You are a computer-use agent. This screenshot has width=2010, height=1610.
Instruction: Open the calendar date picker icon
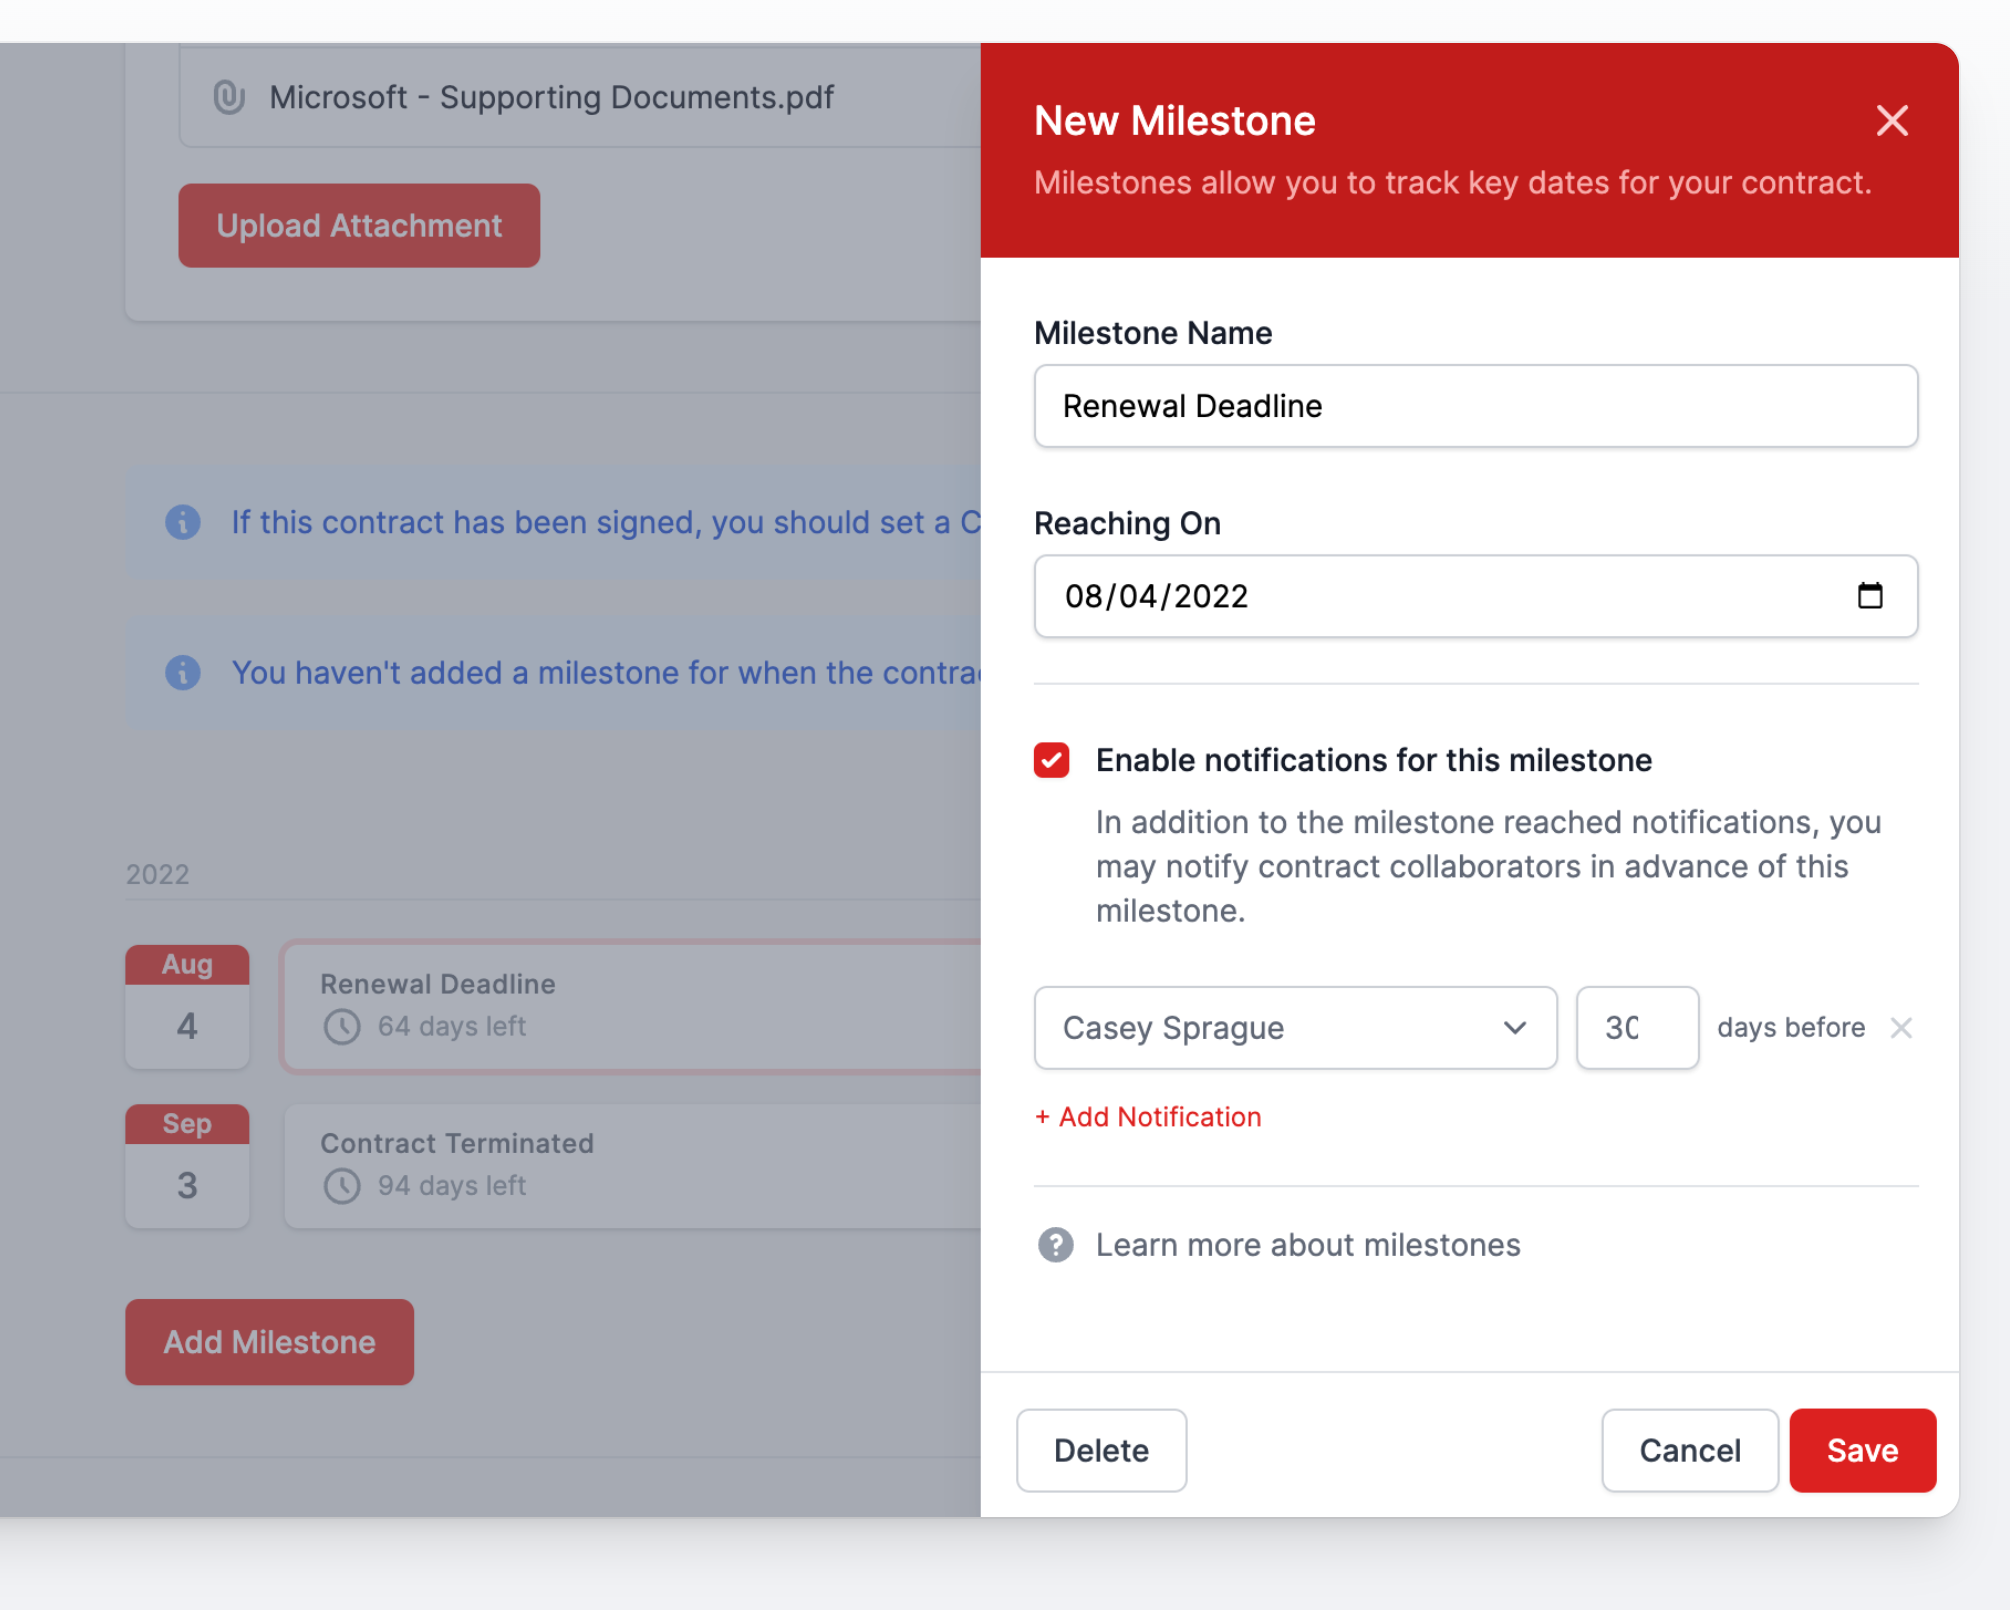(1869, 596)
